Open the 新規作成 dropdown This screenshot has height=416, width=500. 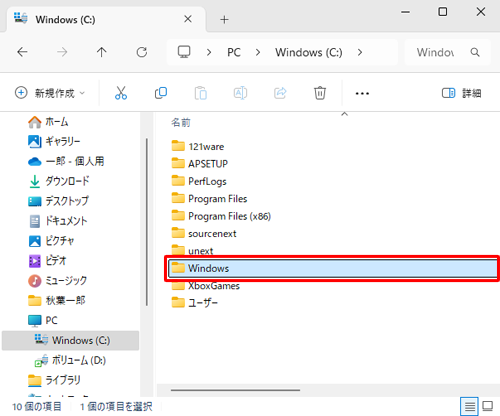pyautogui.click(x=50, y=93)
